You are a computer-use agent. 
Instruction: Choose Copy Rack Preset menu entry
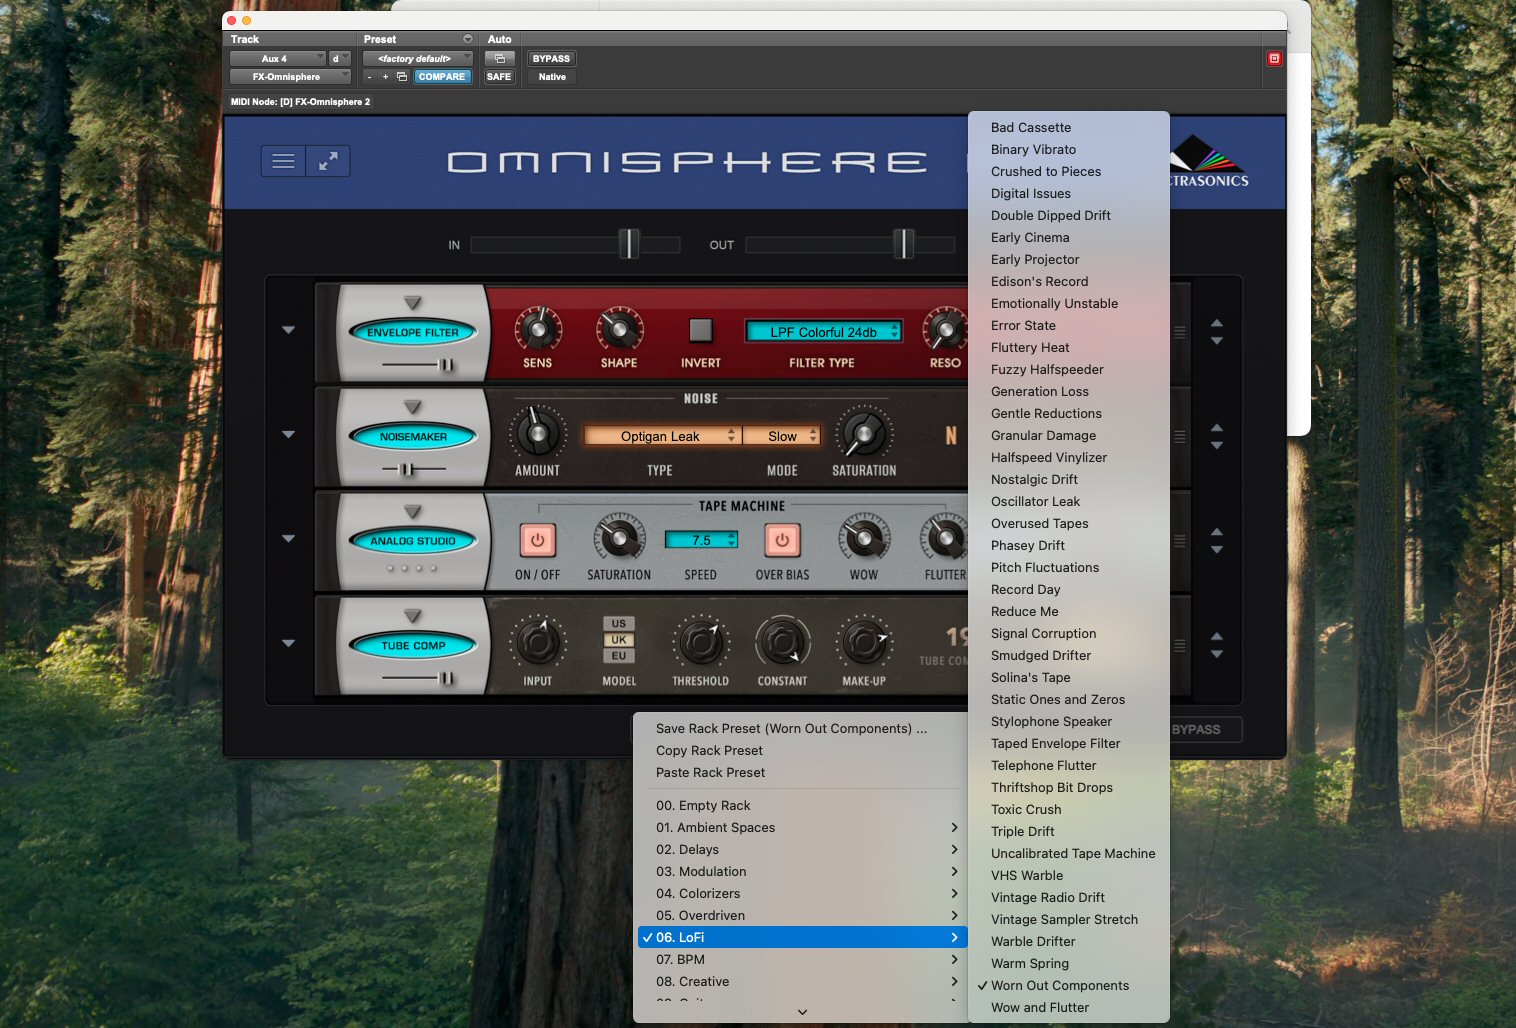click(709, 751)
